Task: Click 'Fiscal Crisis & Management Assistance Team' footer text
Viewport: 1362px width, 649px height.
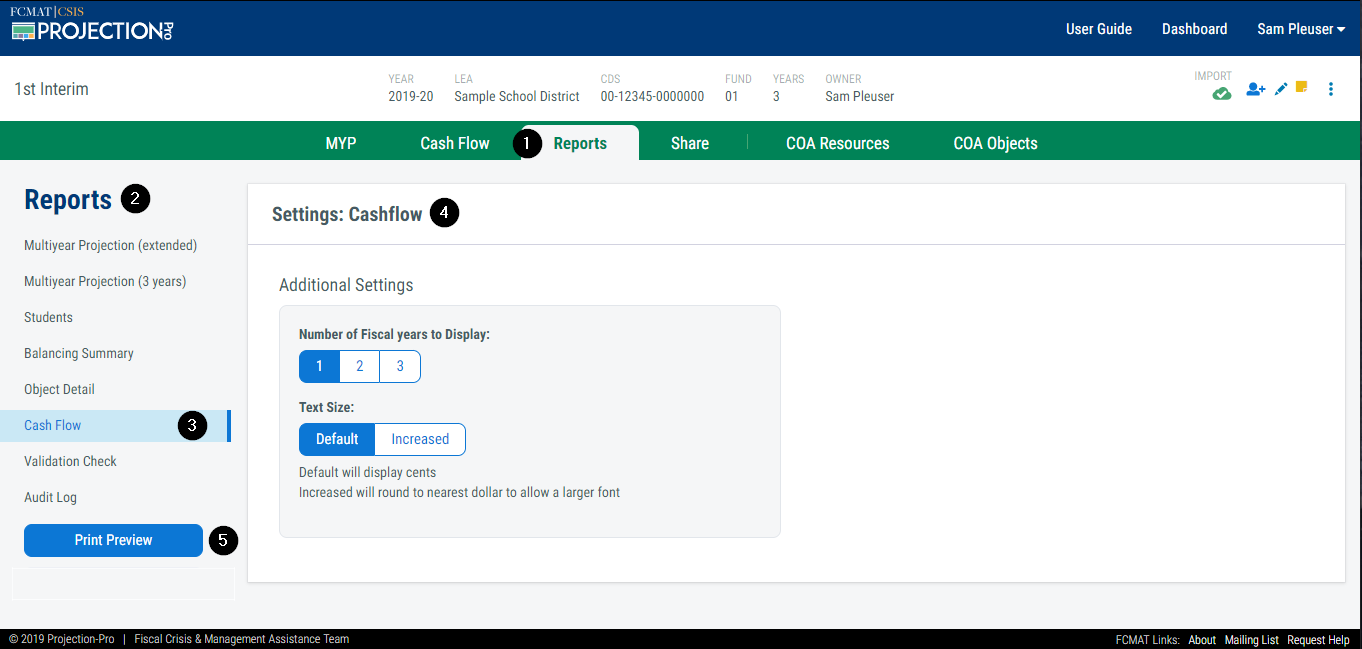Action: [x=242, y=639]
